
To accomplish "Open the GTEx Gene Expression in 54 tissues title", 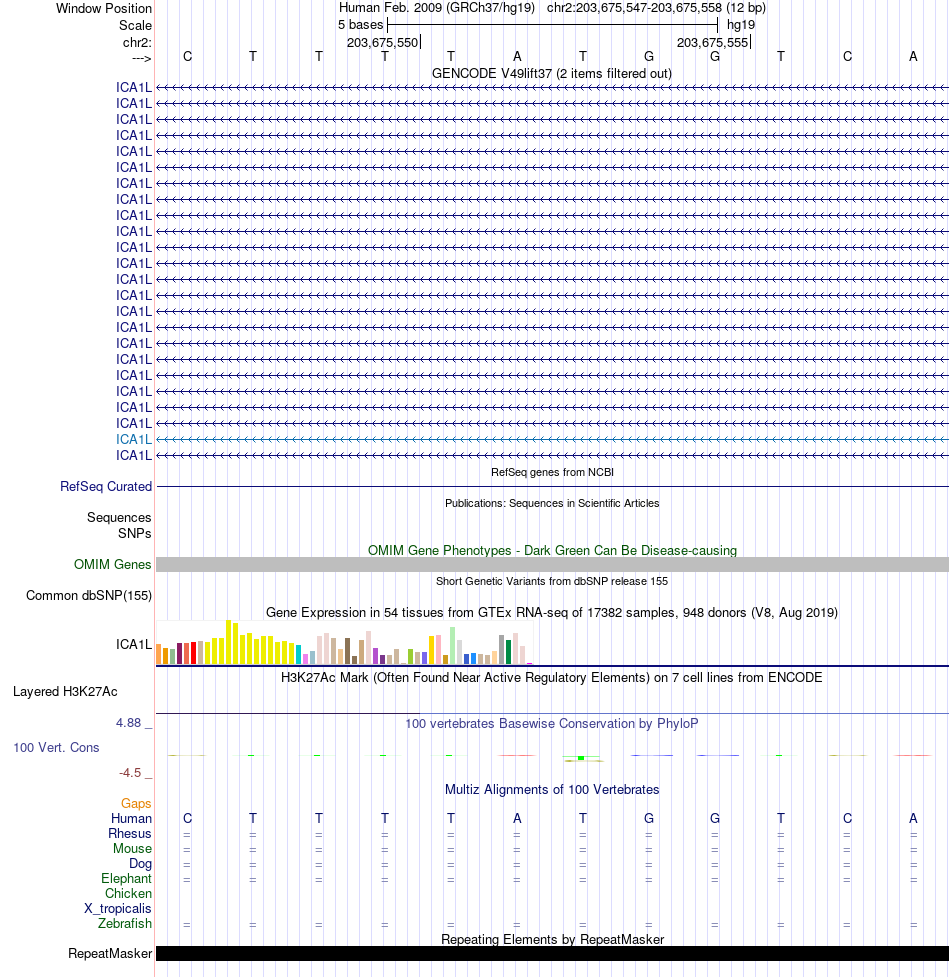I will pos(552,612).
